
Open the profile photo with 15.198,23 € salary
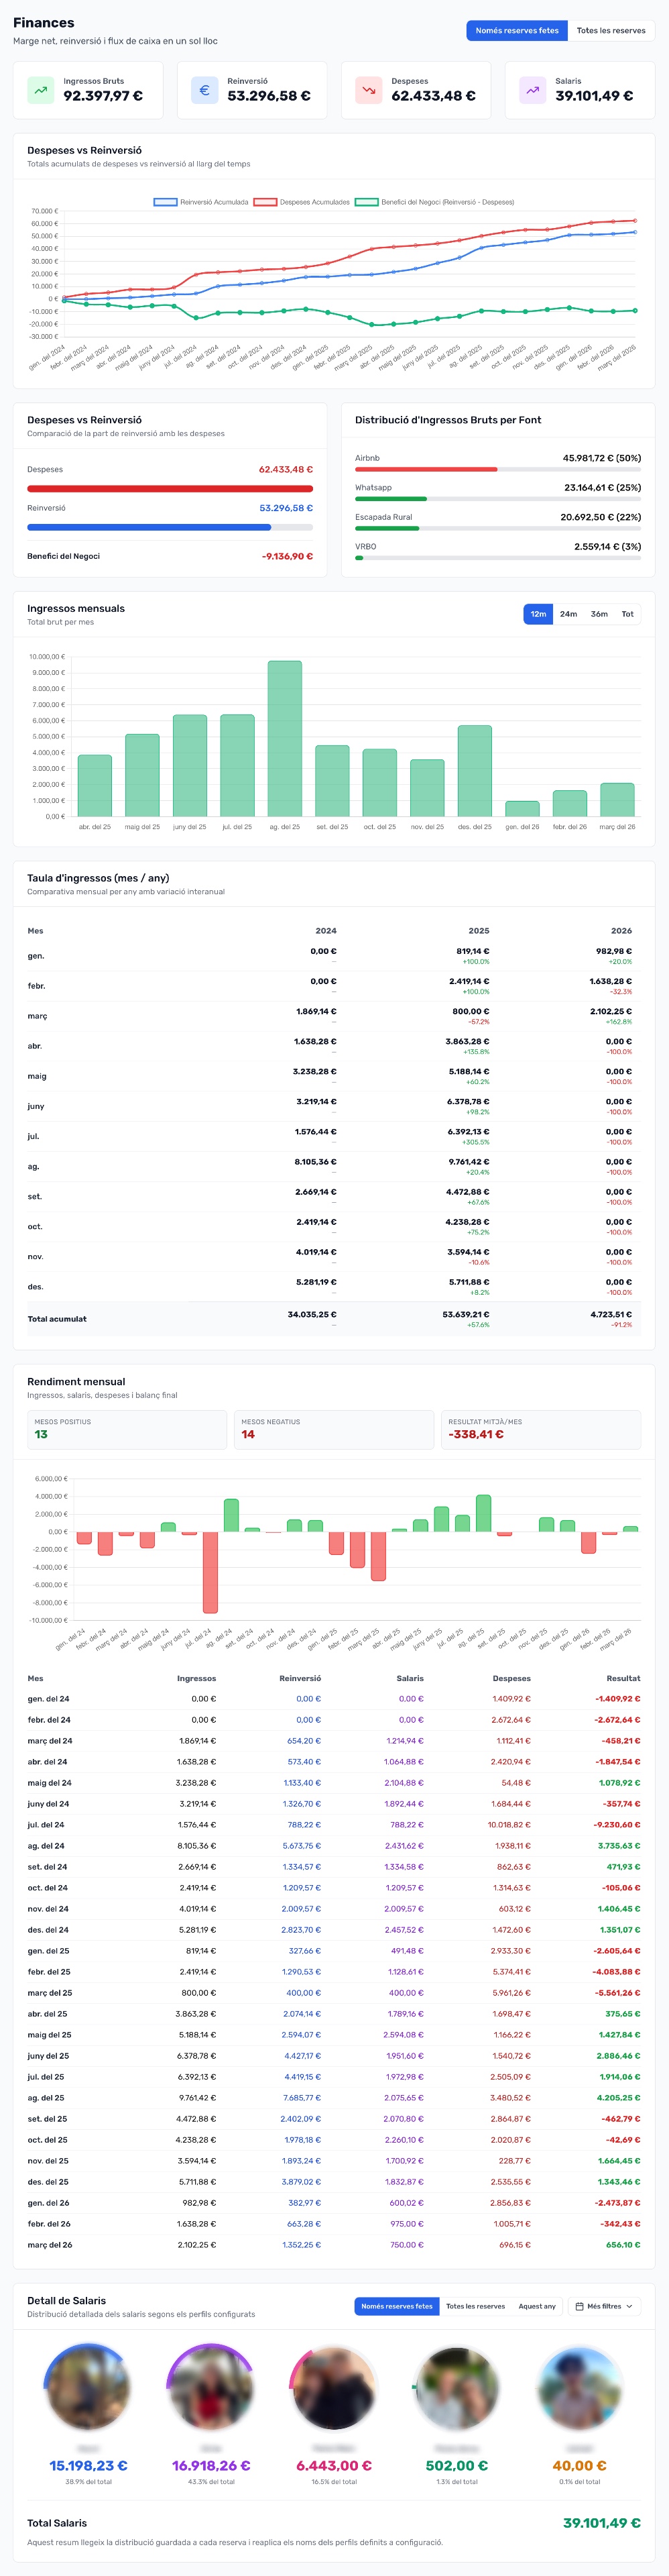pos(88,2387)
